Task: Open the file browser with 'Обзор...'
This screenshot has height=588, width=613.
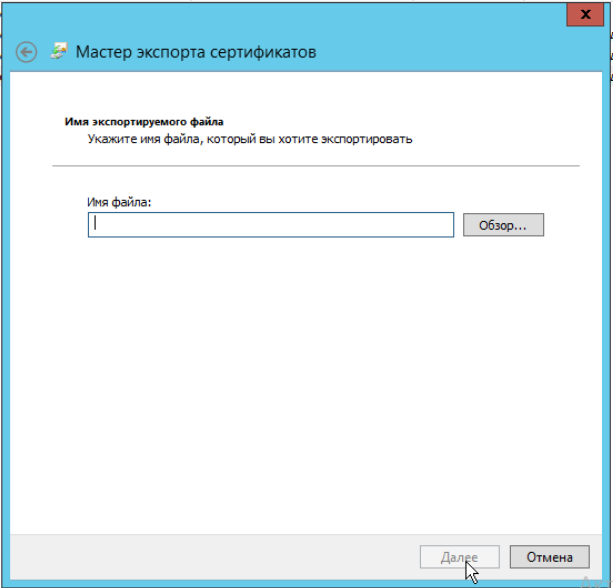Action: (503, 225)
